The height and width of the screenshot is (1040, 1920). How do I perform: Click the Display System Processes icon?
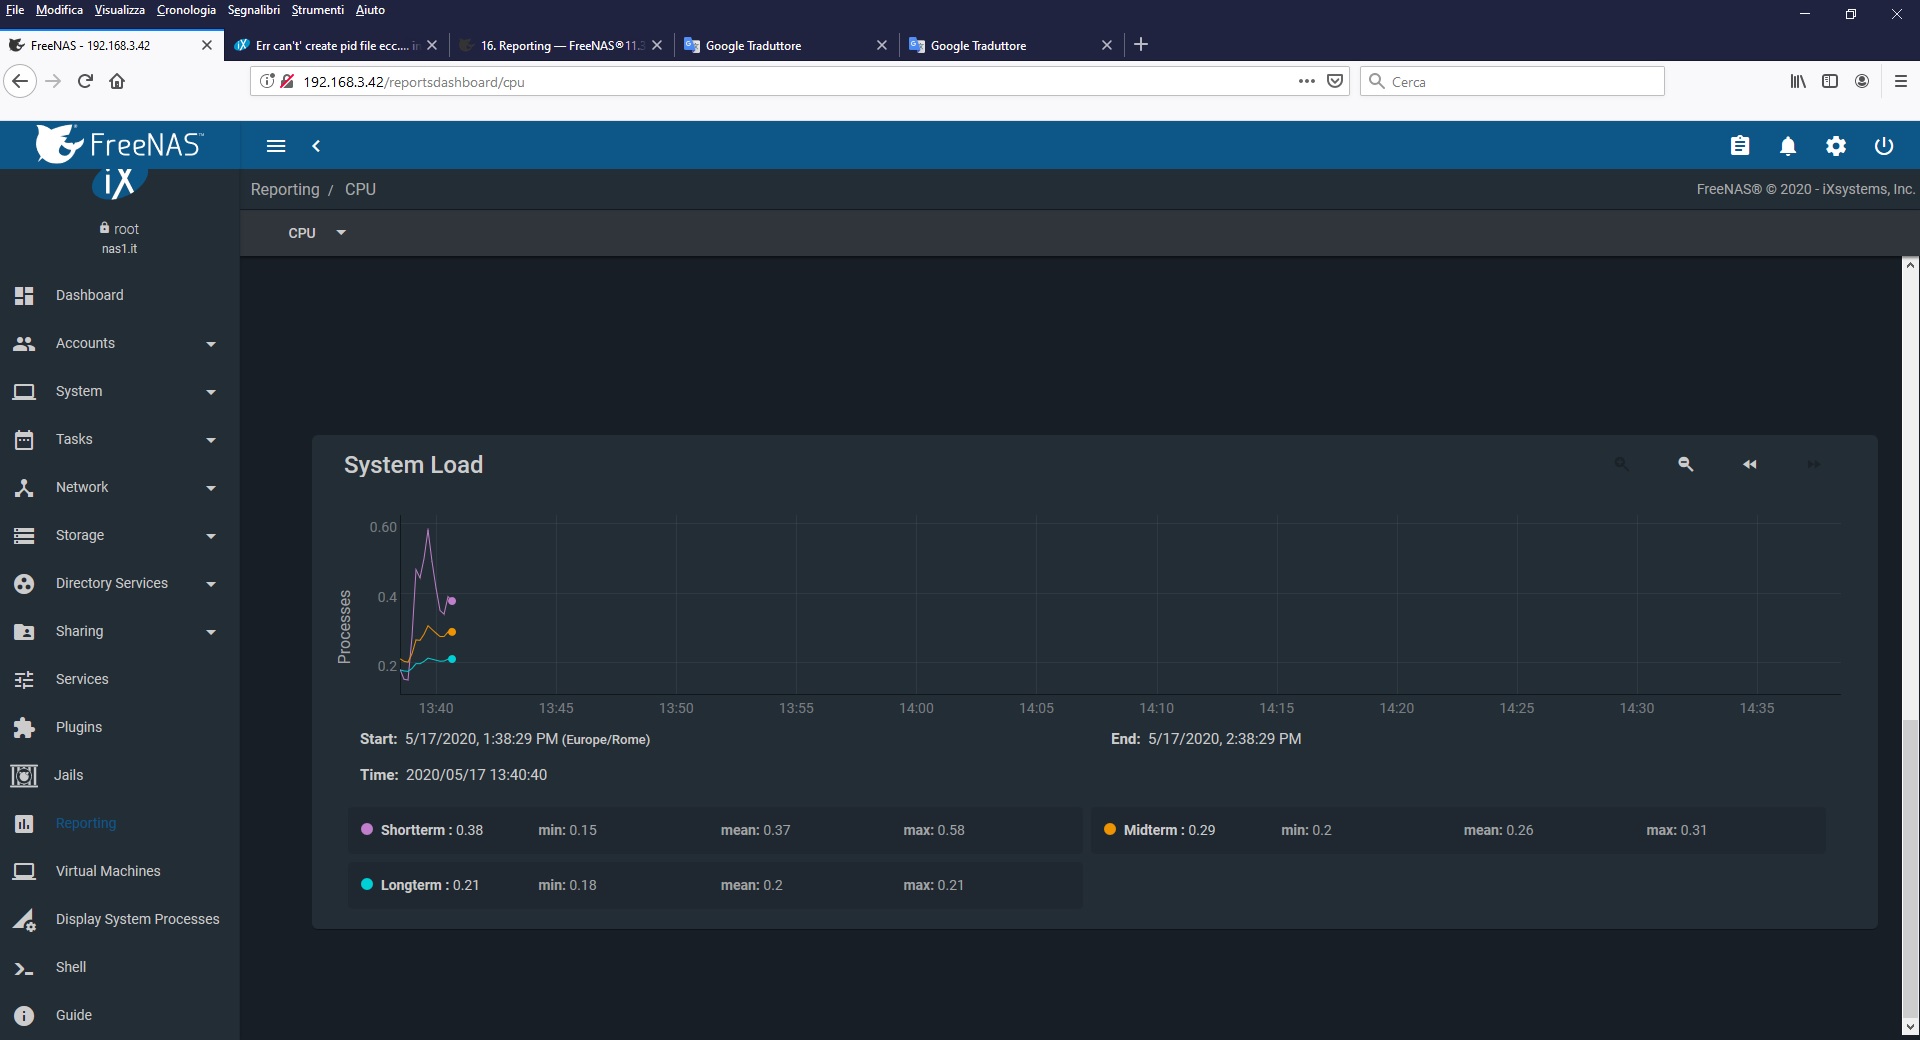tap(24, 919)
